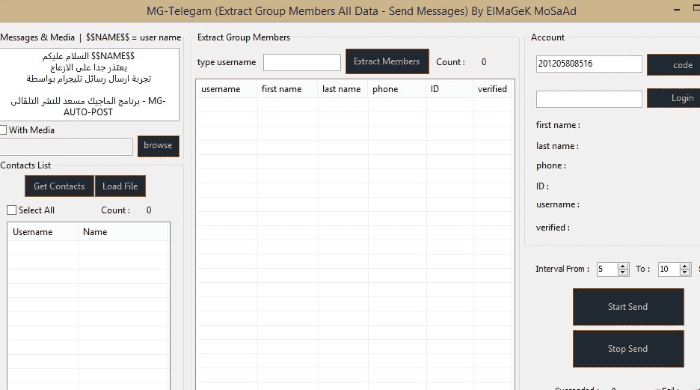The height and width of the screenshot is (390, 700).
Task: Click the 'Contacts List' label
Action: pyautogui.click(x=25, y=166)
